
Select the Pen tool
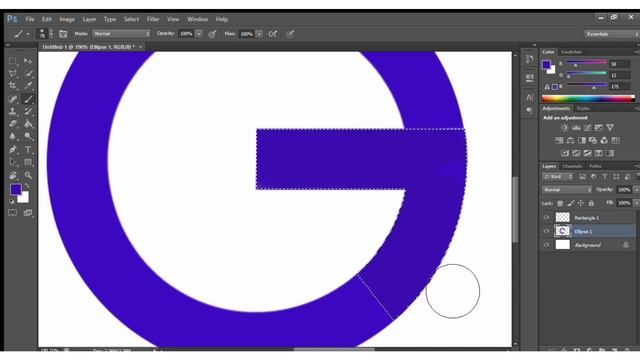pos(13,149)
